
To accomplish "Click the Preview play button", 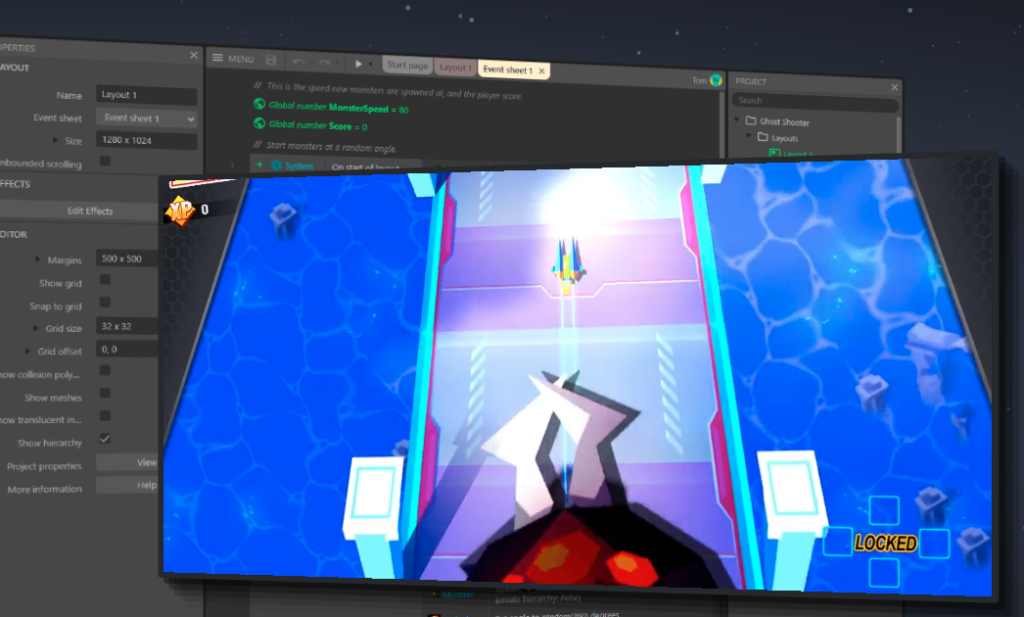I will pyautogui.click(x=358, y=63).
